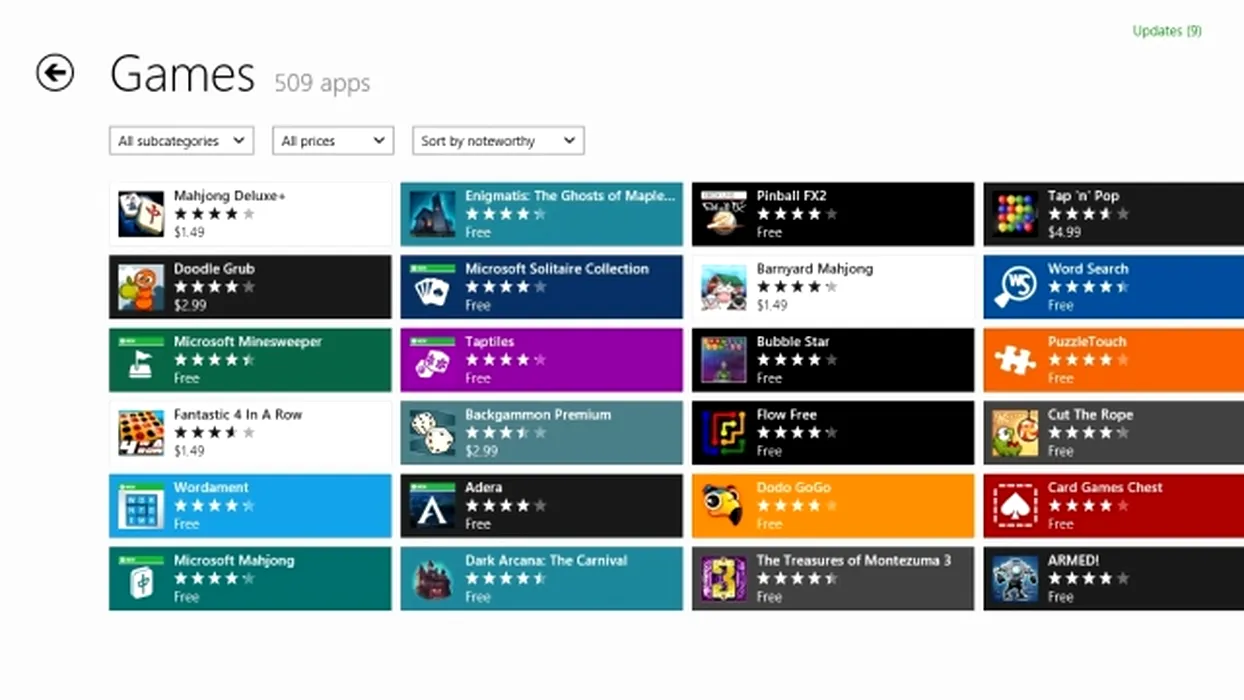Click the back arrow button
This screenshot has width=1244, height=700.
(x=55, y=73)
